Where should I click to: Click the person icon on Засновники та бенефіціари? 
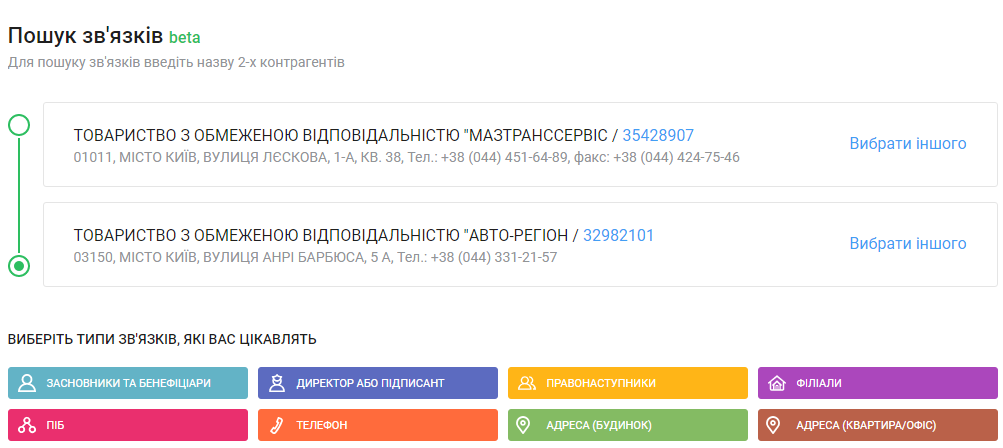coord(27,383)
